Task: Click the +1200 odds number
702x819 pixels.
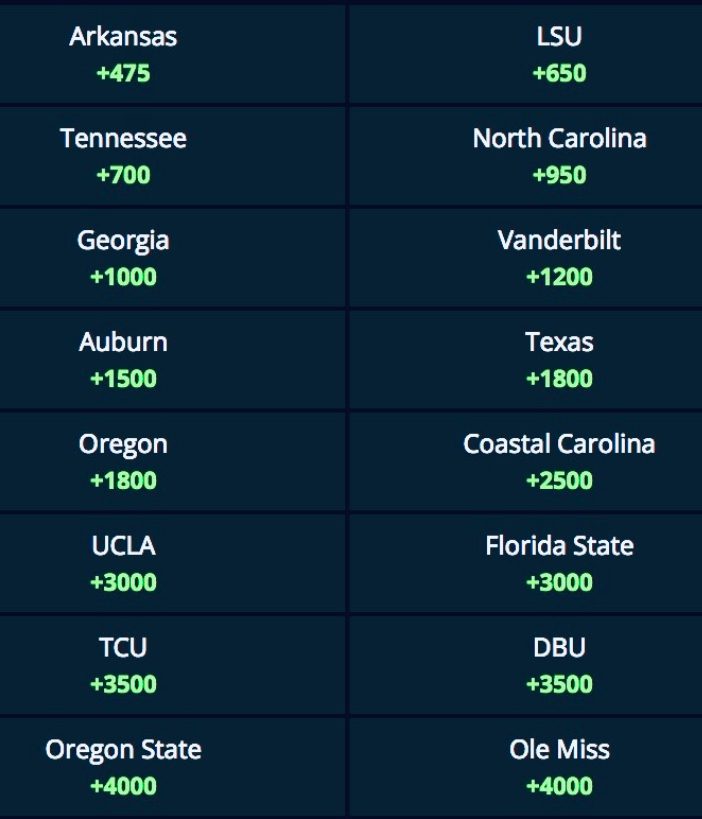Action: point(559,277)
